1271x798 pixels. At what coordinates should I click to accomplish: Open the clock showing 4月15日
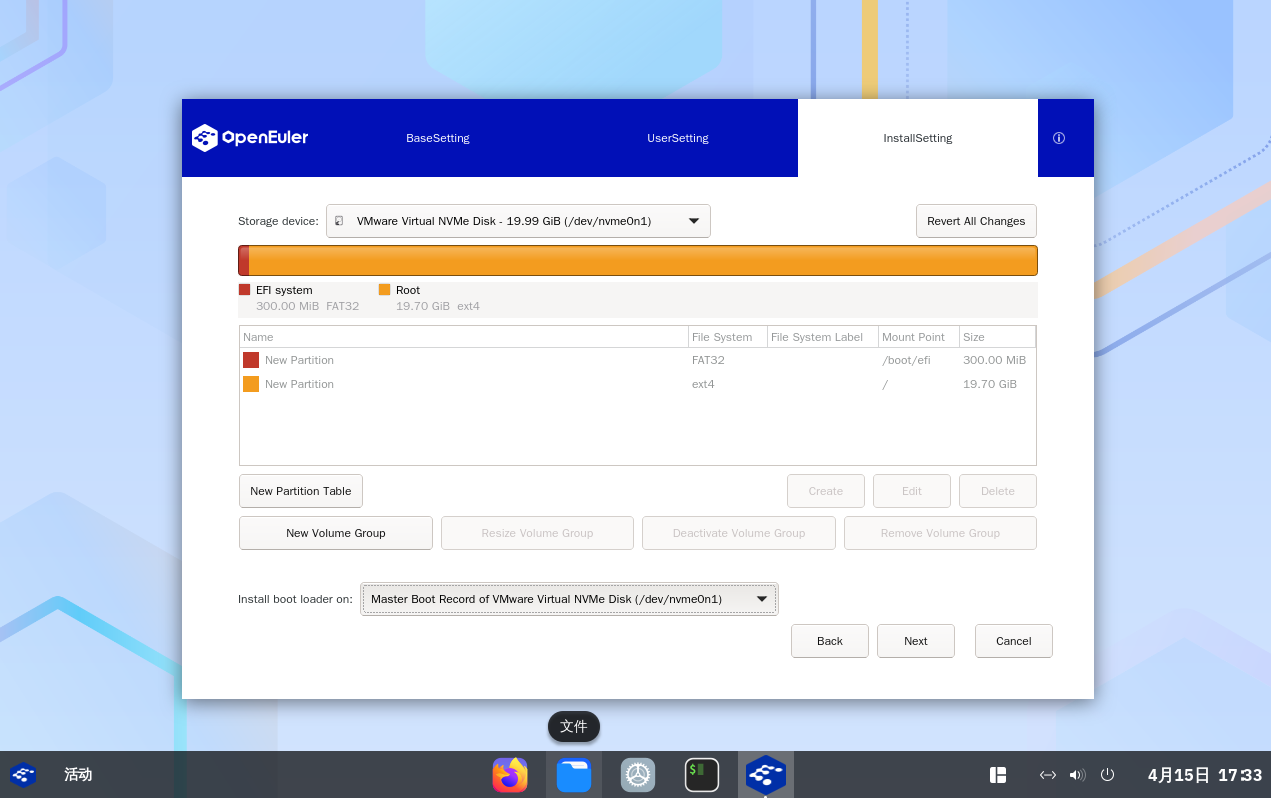click(1205, 775)
